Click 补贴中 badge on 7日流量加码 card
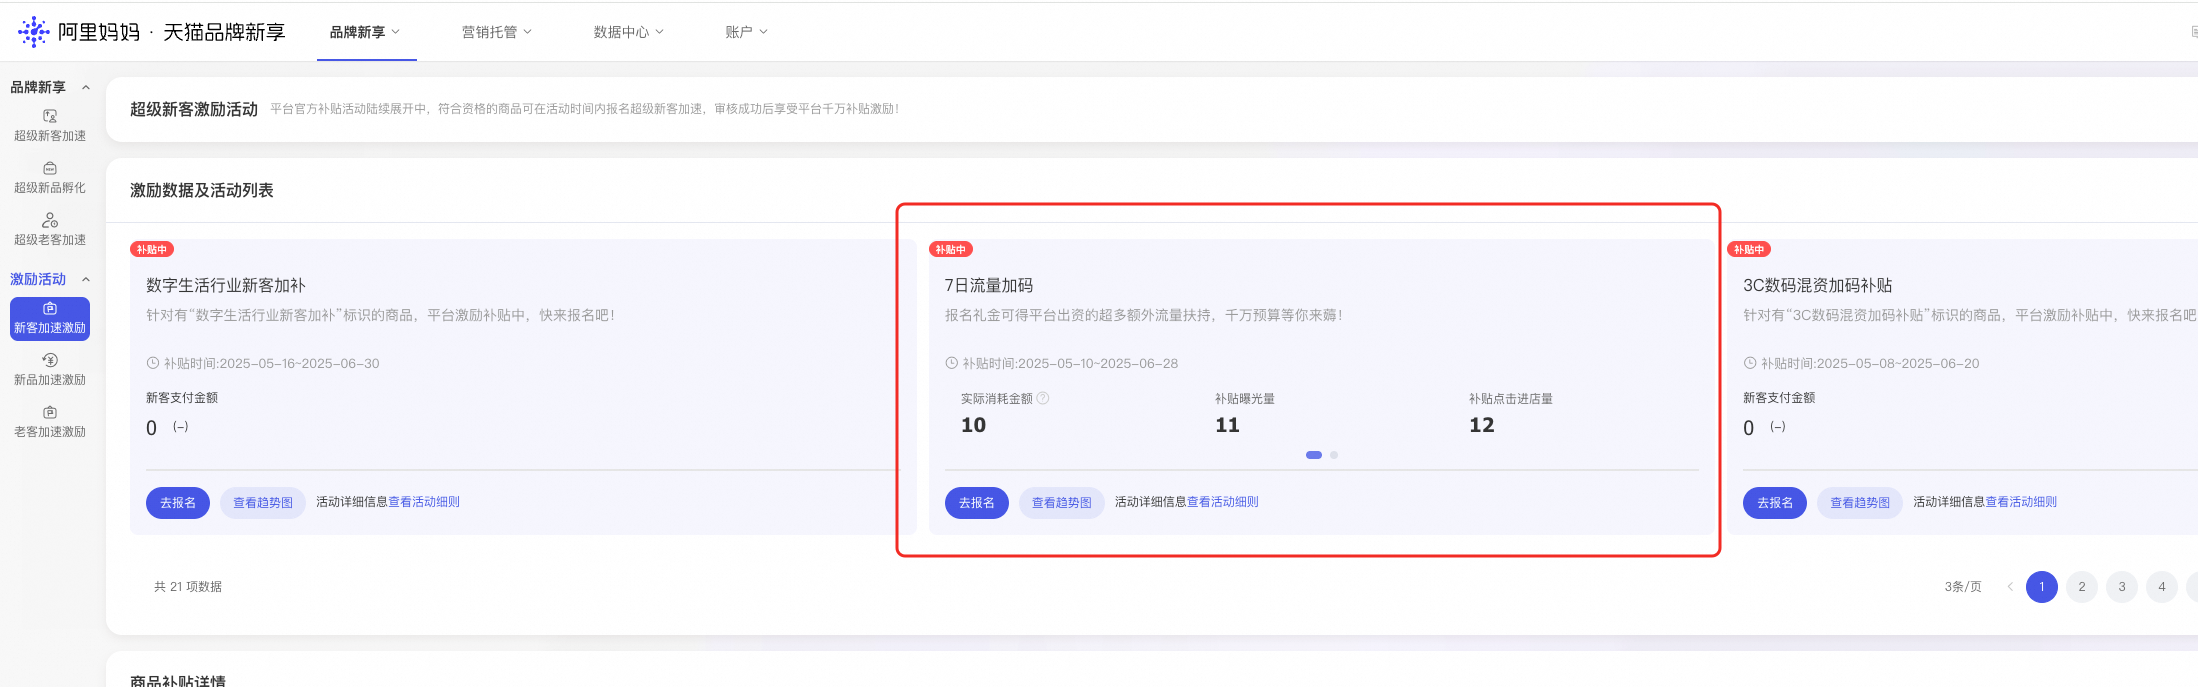The image size is (2198, 687). (951, 249)
